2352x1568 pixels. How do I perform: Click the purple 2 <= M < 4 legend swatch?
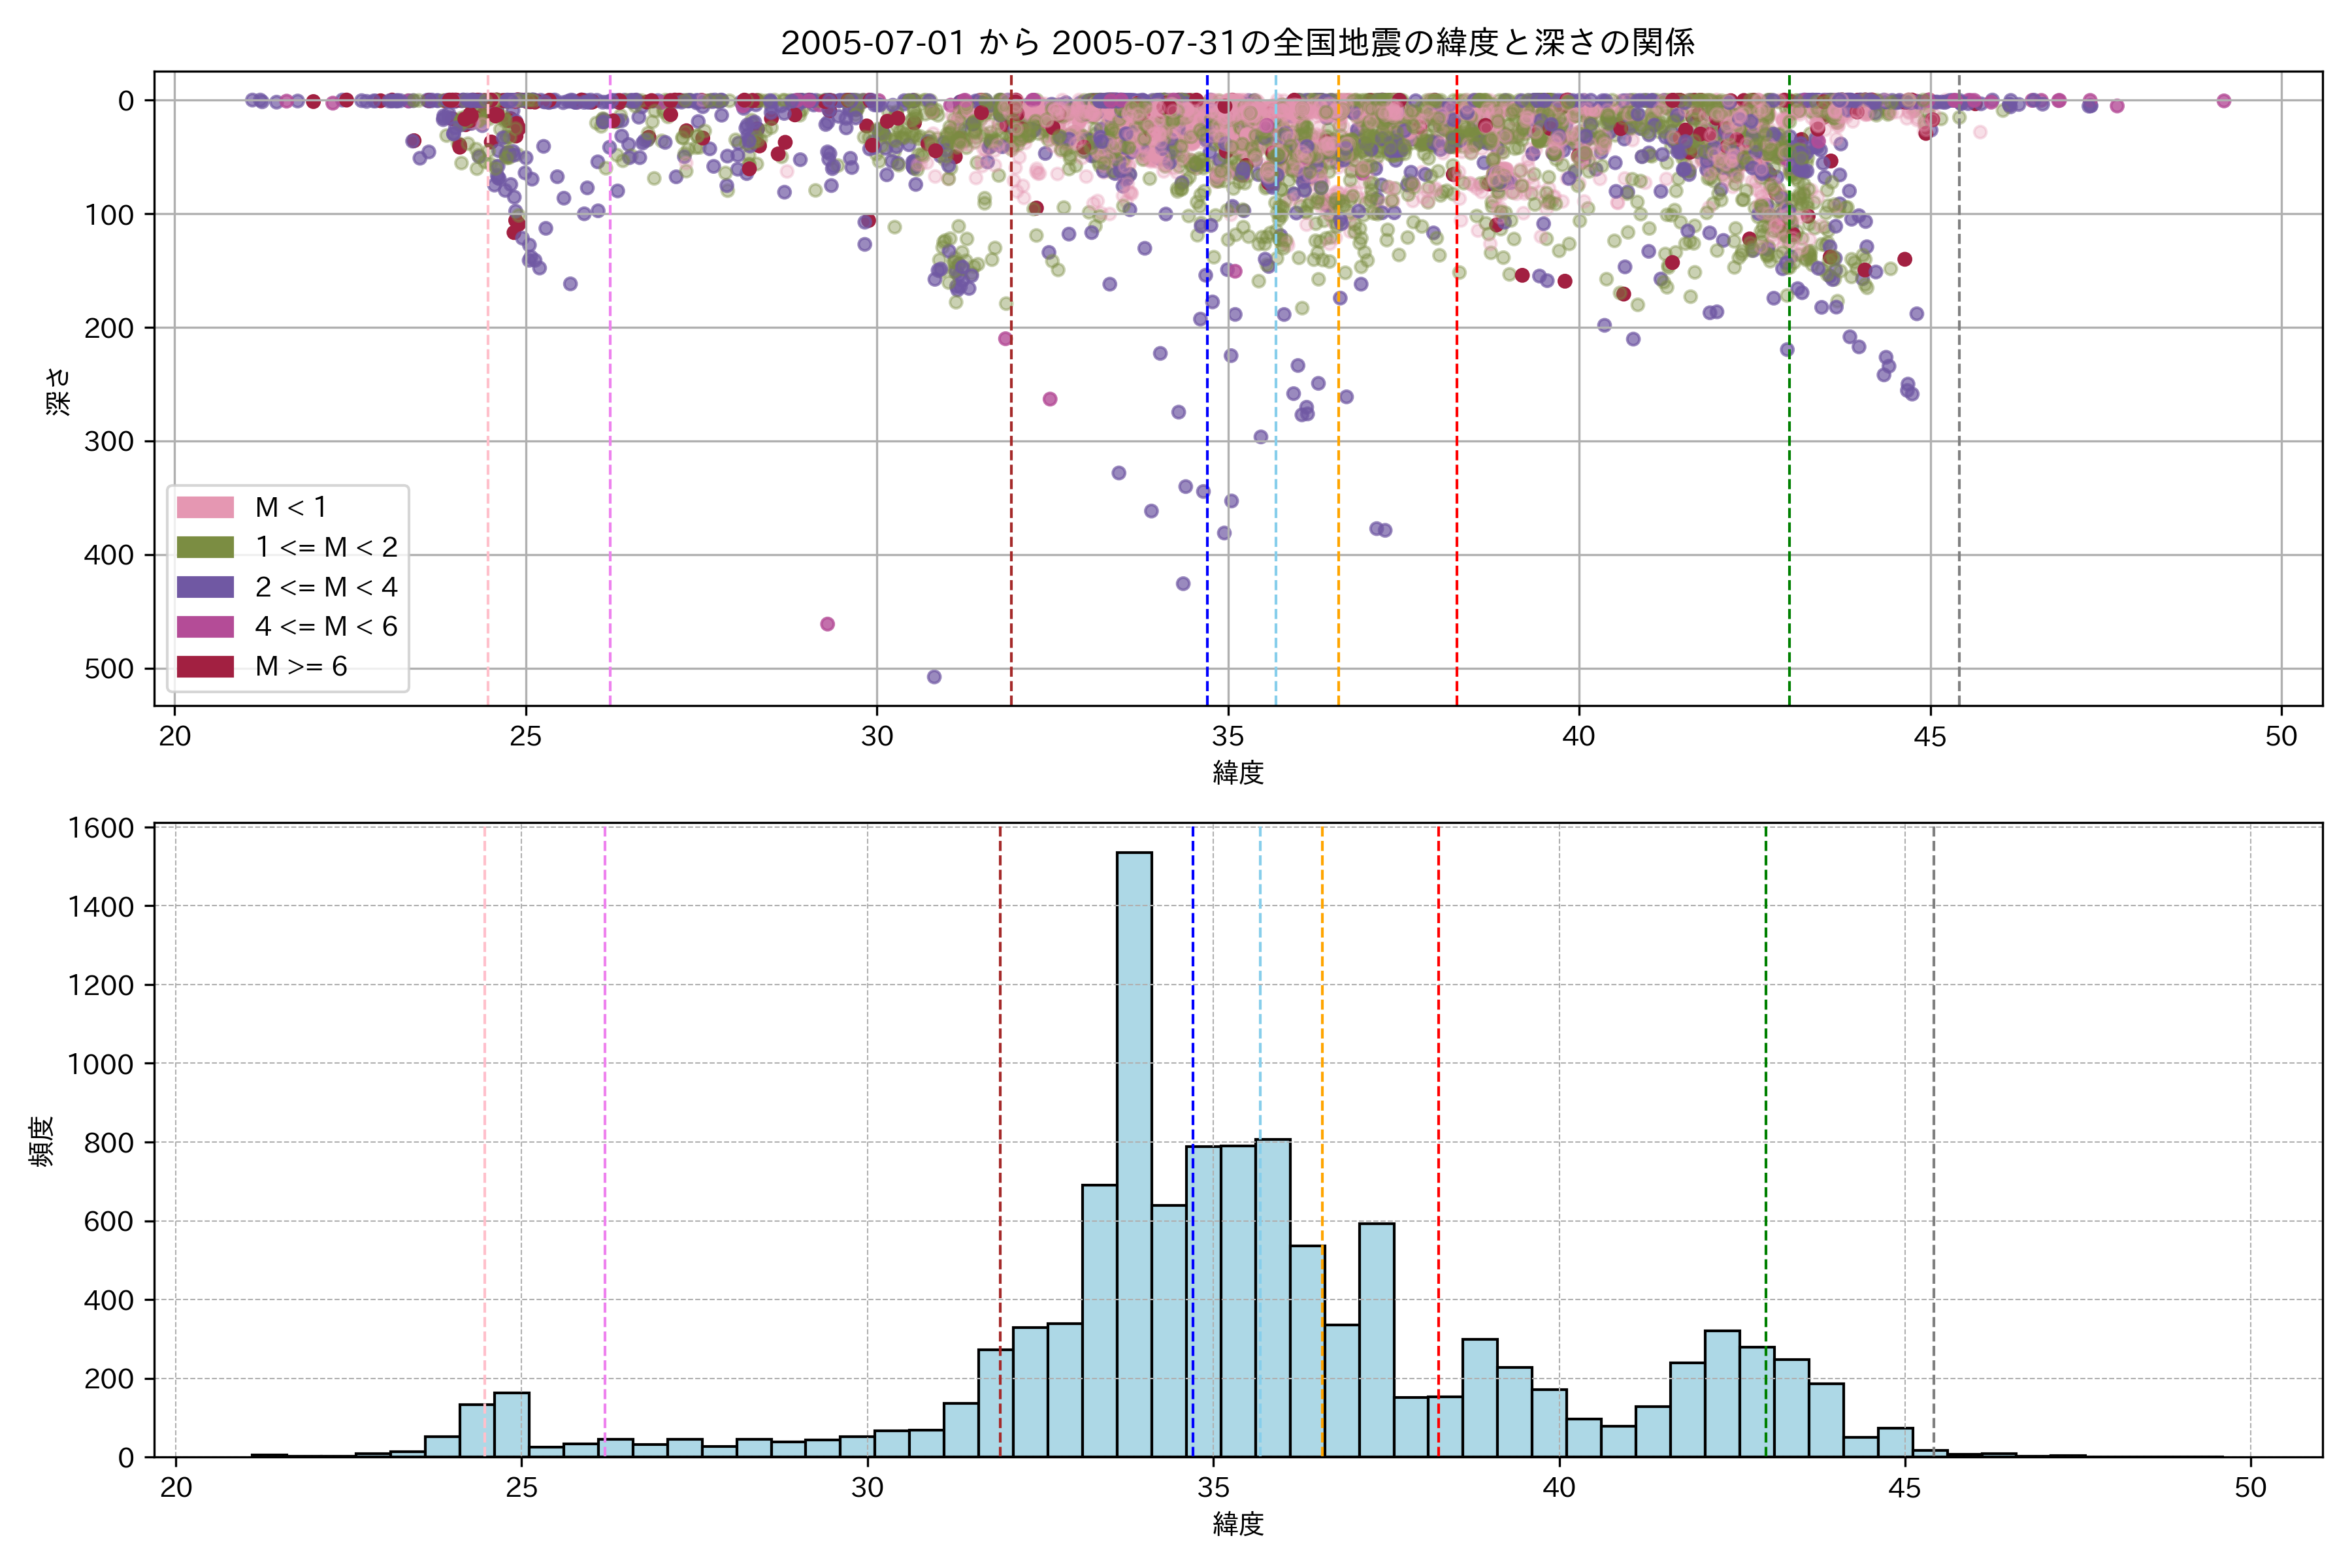click(x=205, y=587)
